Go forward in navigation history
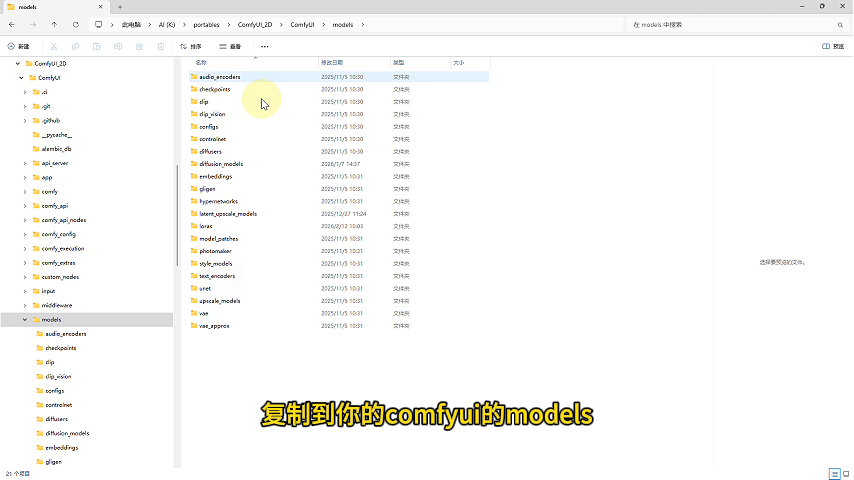 [x=33, y=25]
